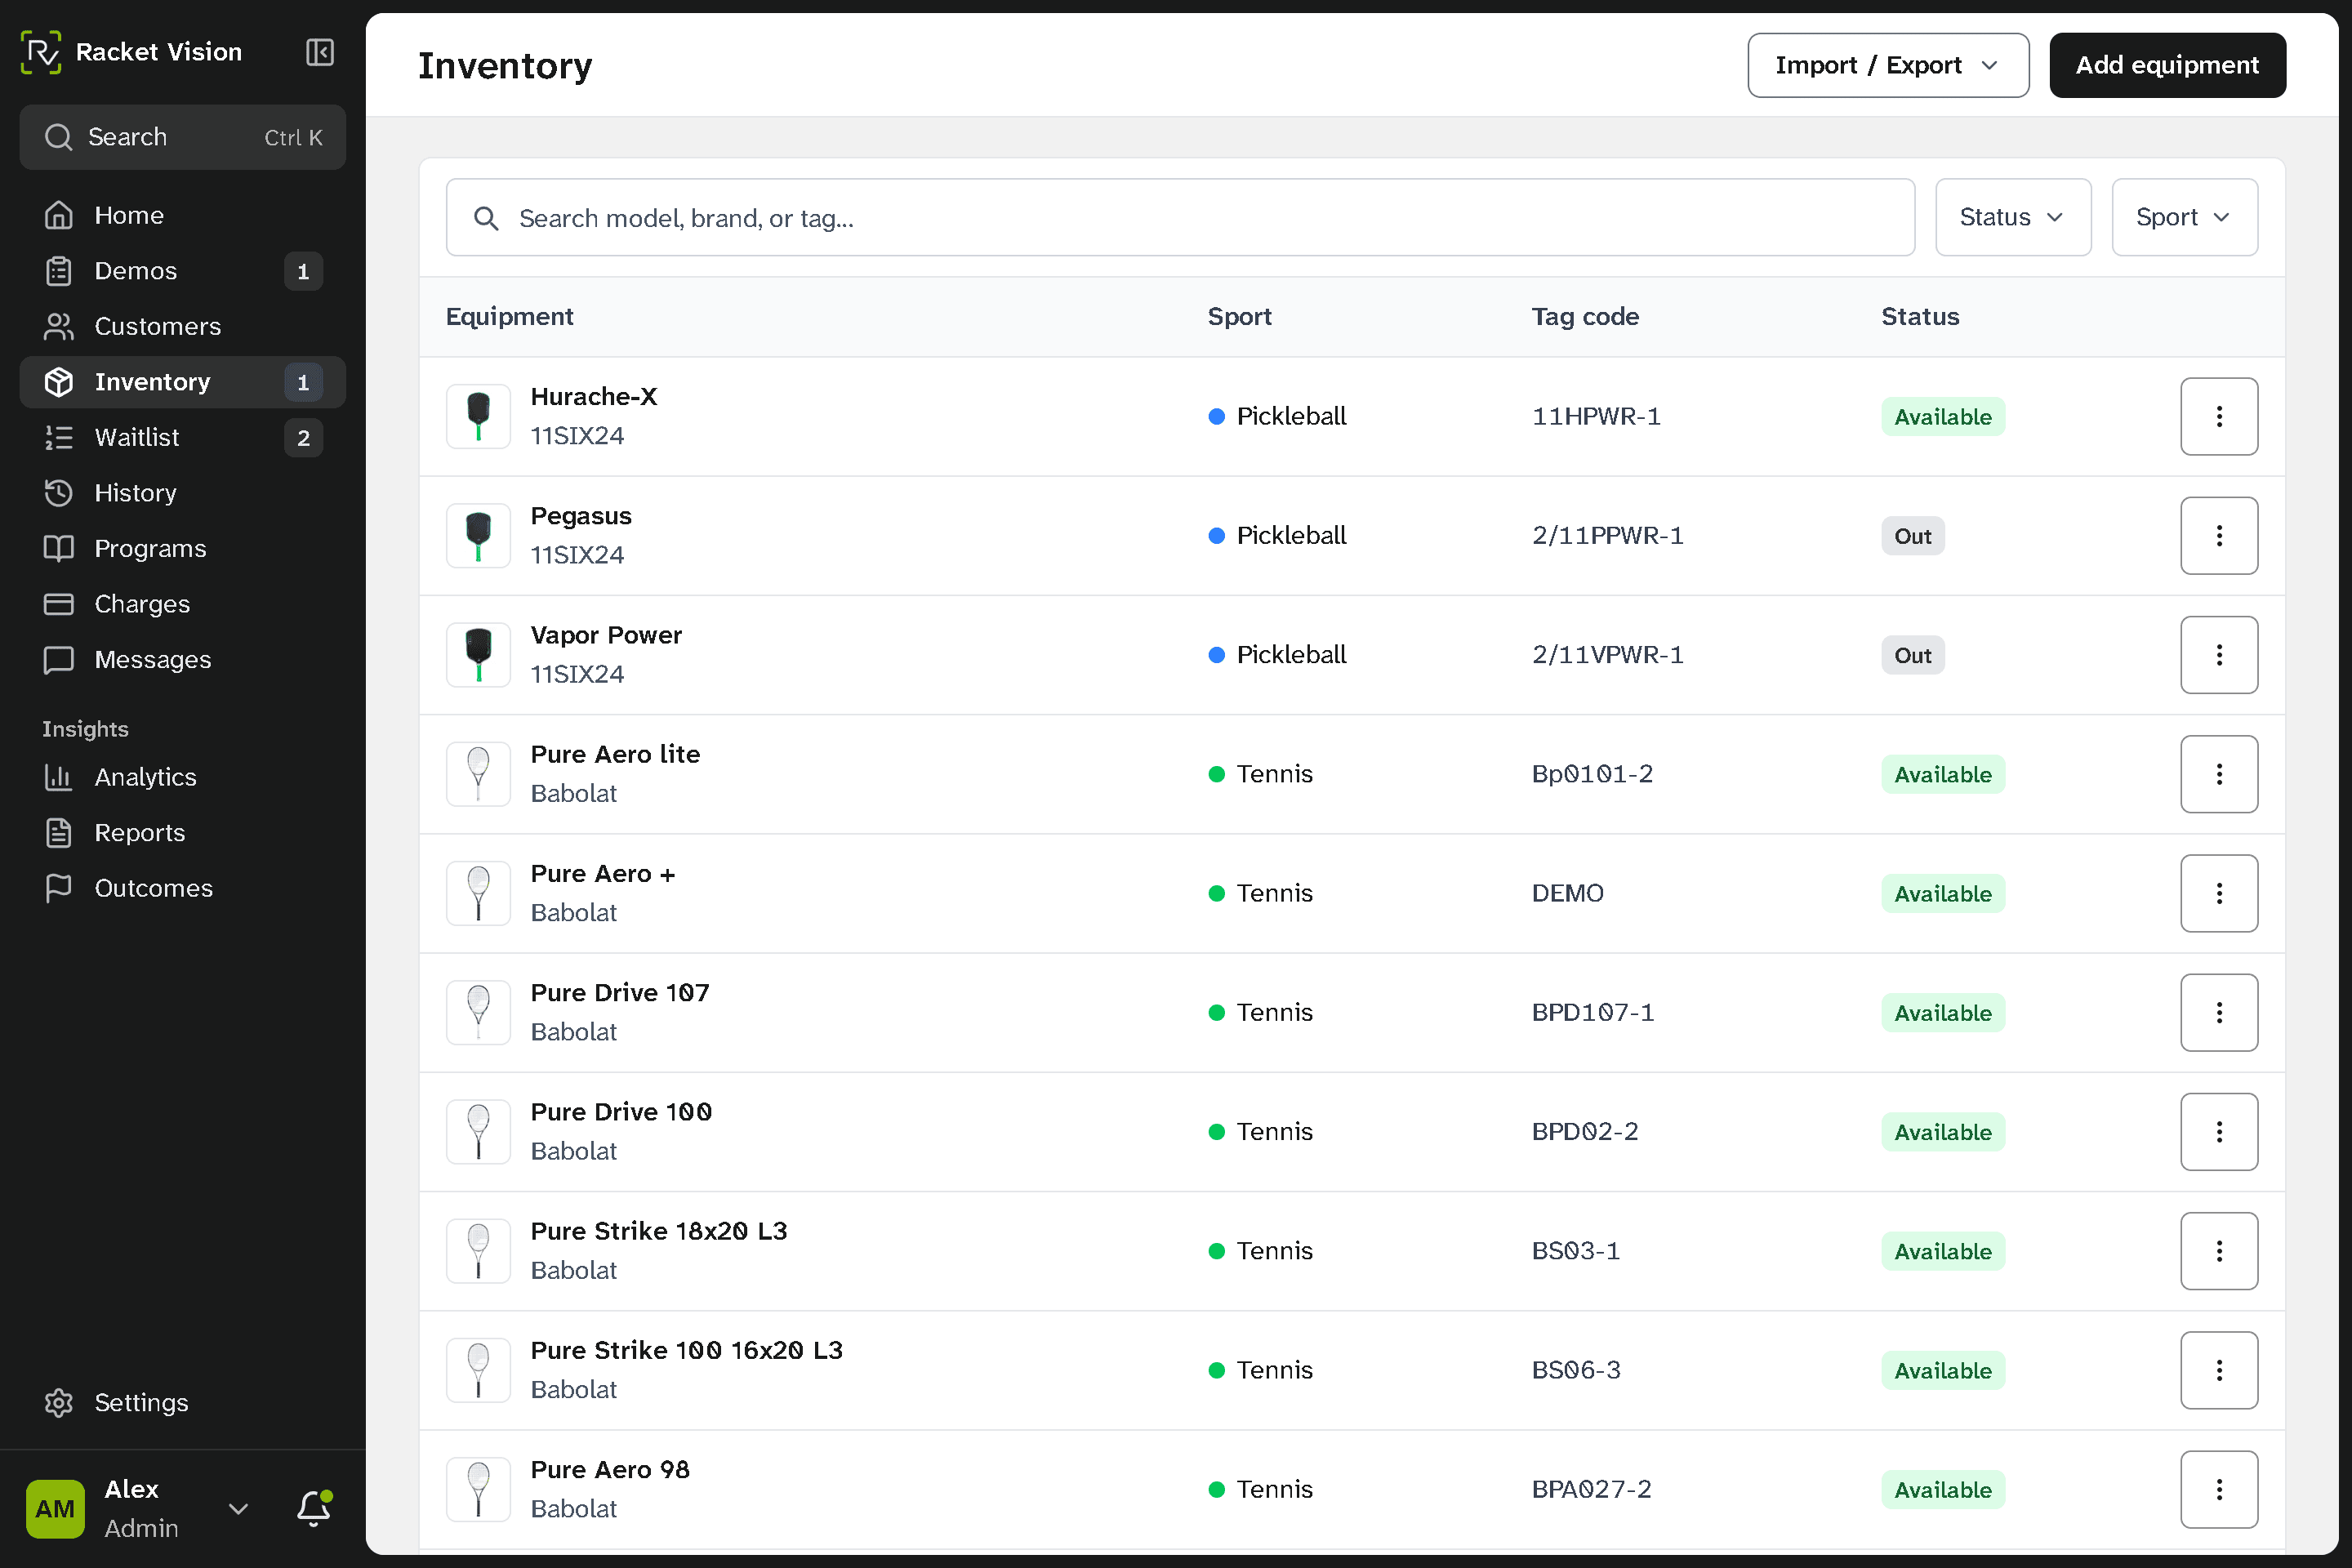Image resolution: width=2352 pixels, height=1568 pixels.
Task: Go to Outcomes in sidebar
Action: 183,888
